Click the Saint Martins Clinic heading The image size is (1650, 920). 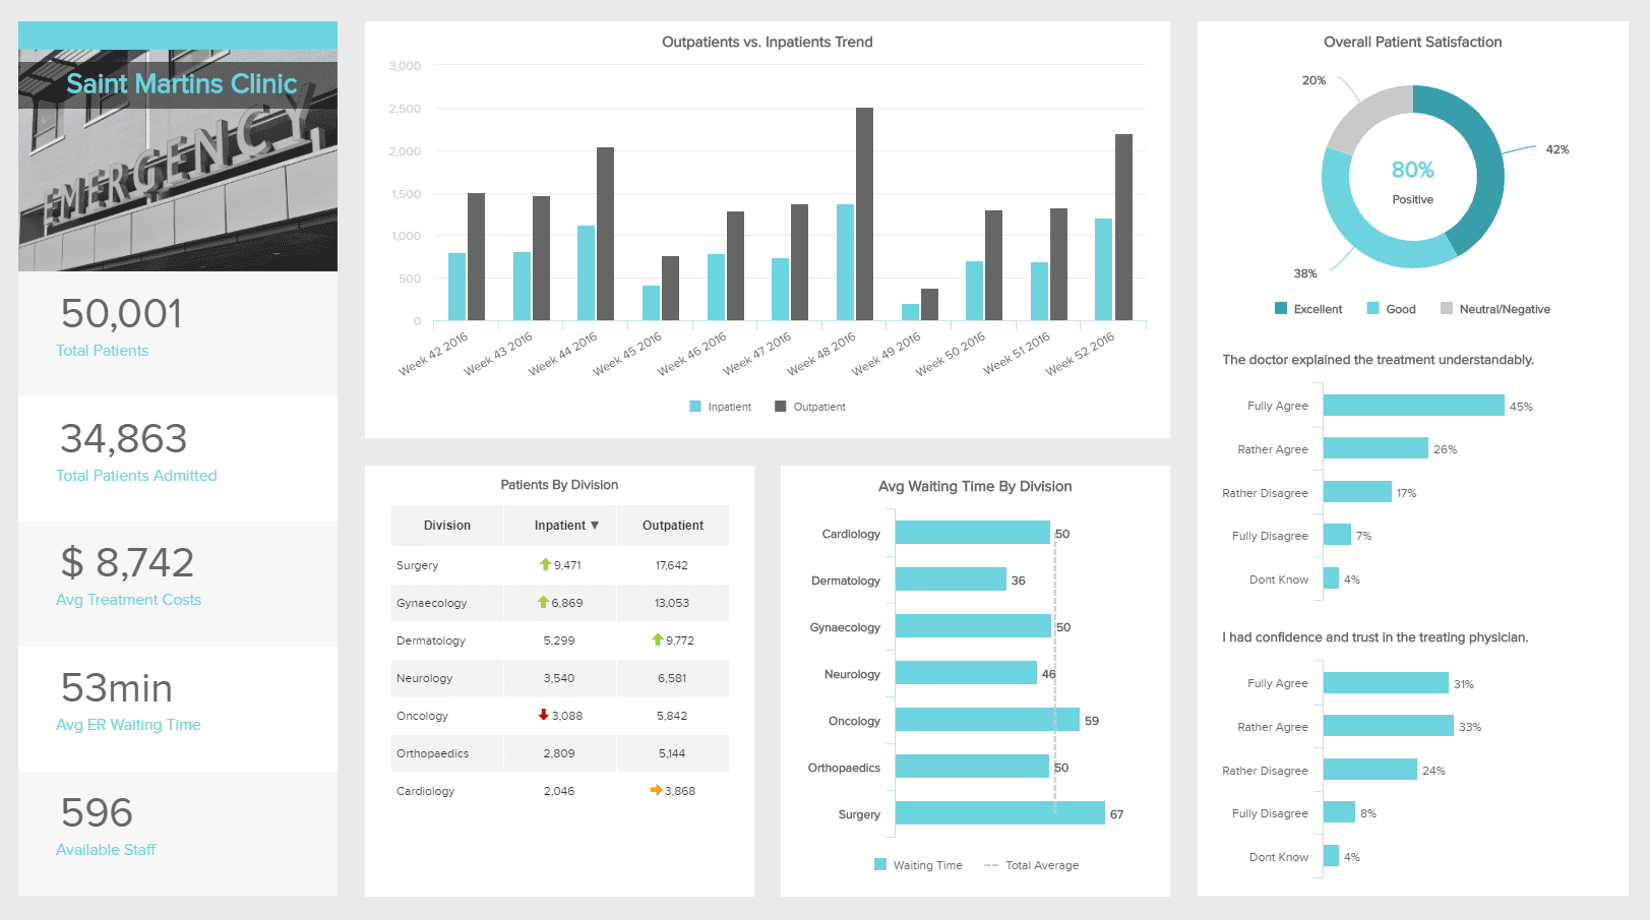tap(181, 84)
